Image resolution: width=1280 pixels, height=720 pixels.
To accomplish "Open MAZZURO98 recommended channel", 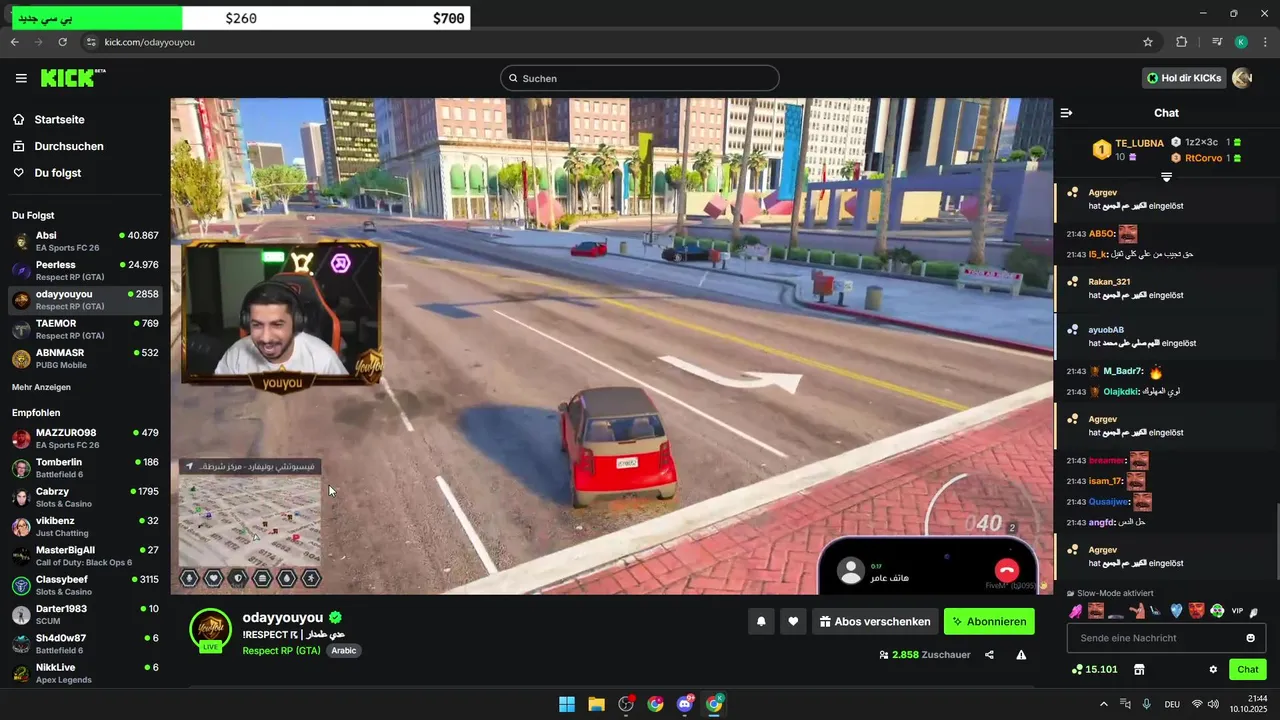I will [x=85, y=438].
